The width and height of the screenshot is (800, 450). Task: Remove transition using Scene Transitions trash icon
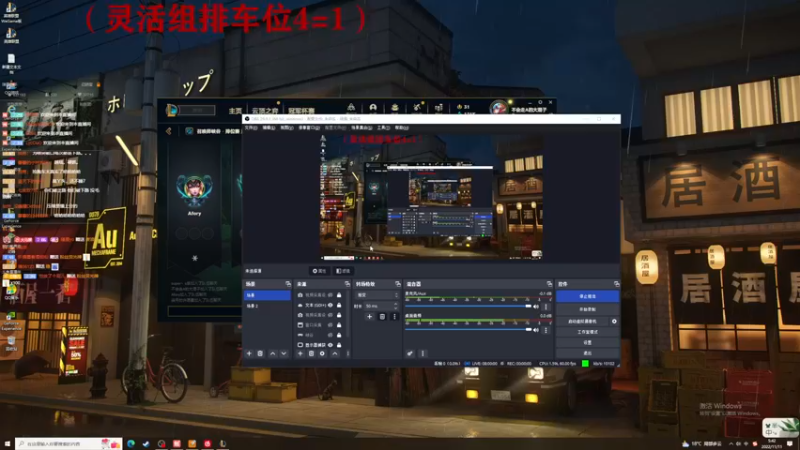(382, 316)
